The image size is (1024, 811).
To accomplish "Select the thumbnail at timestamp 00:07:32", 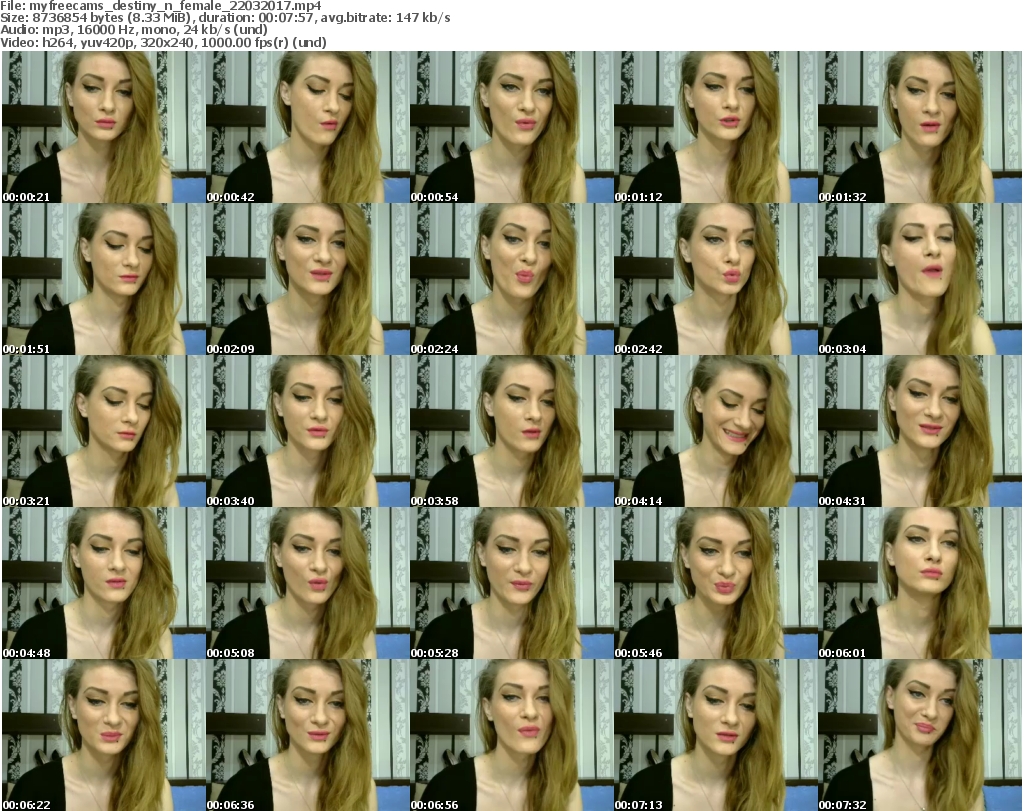I will [919, 735].
